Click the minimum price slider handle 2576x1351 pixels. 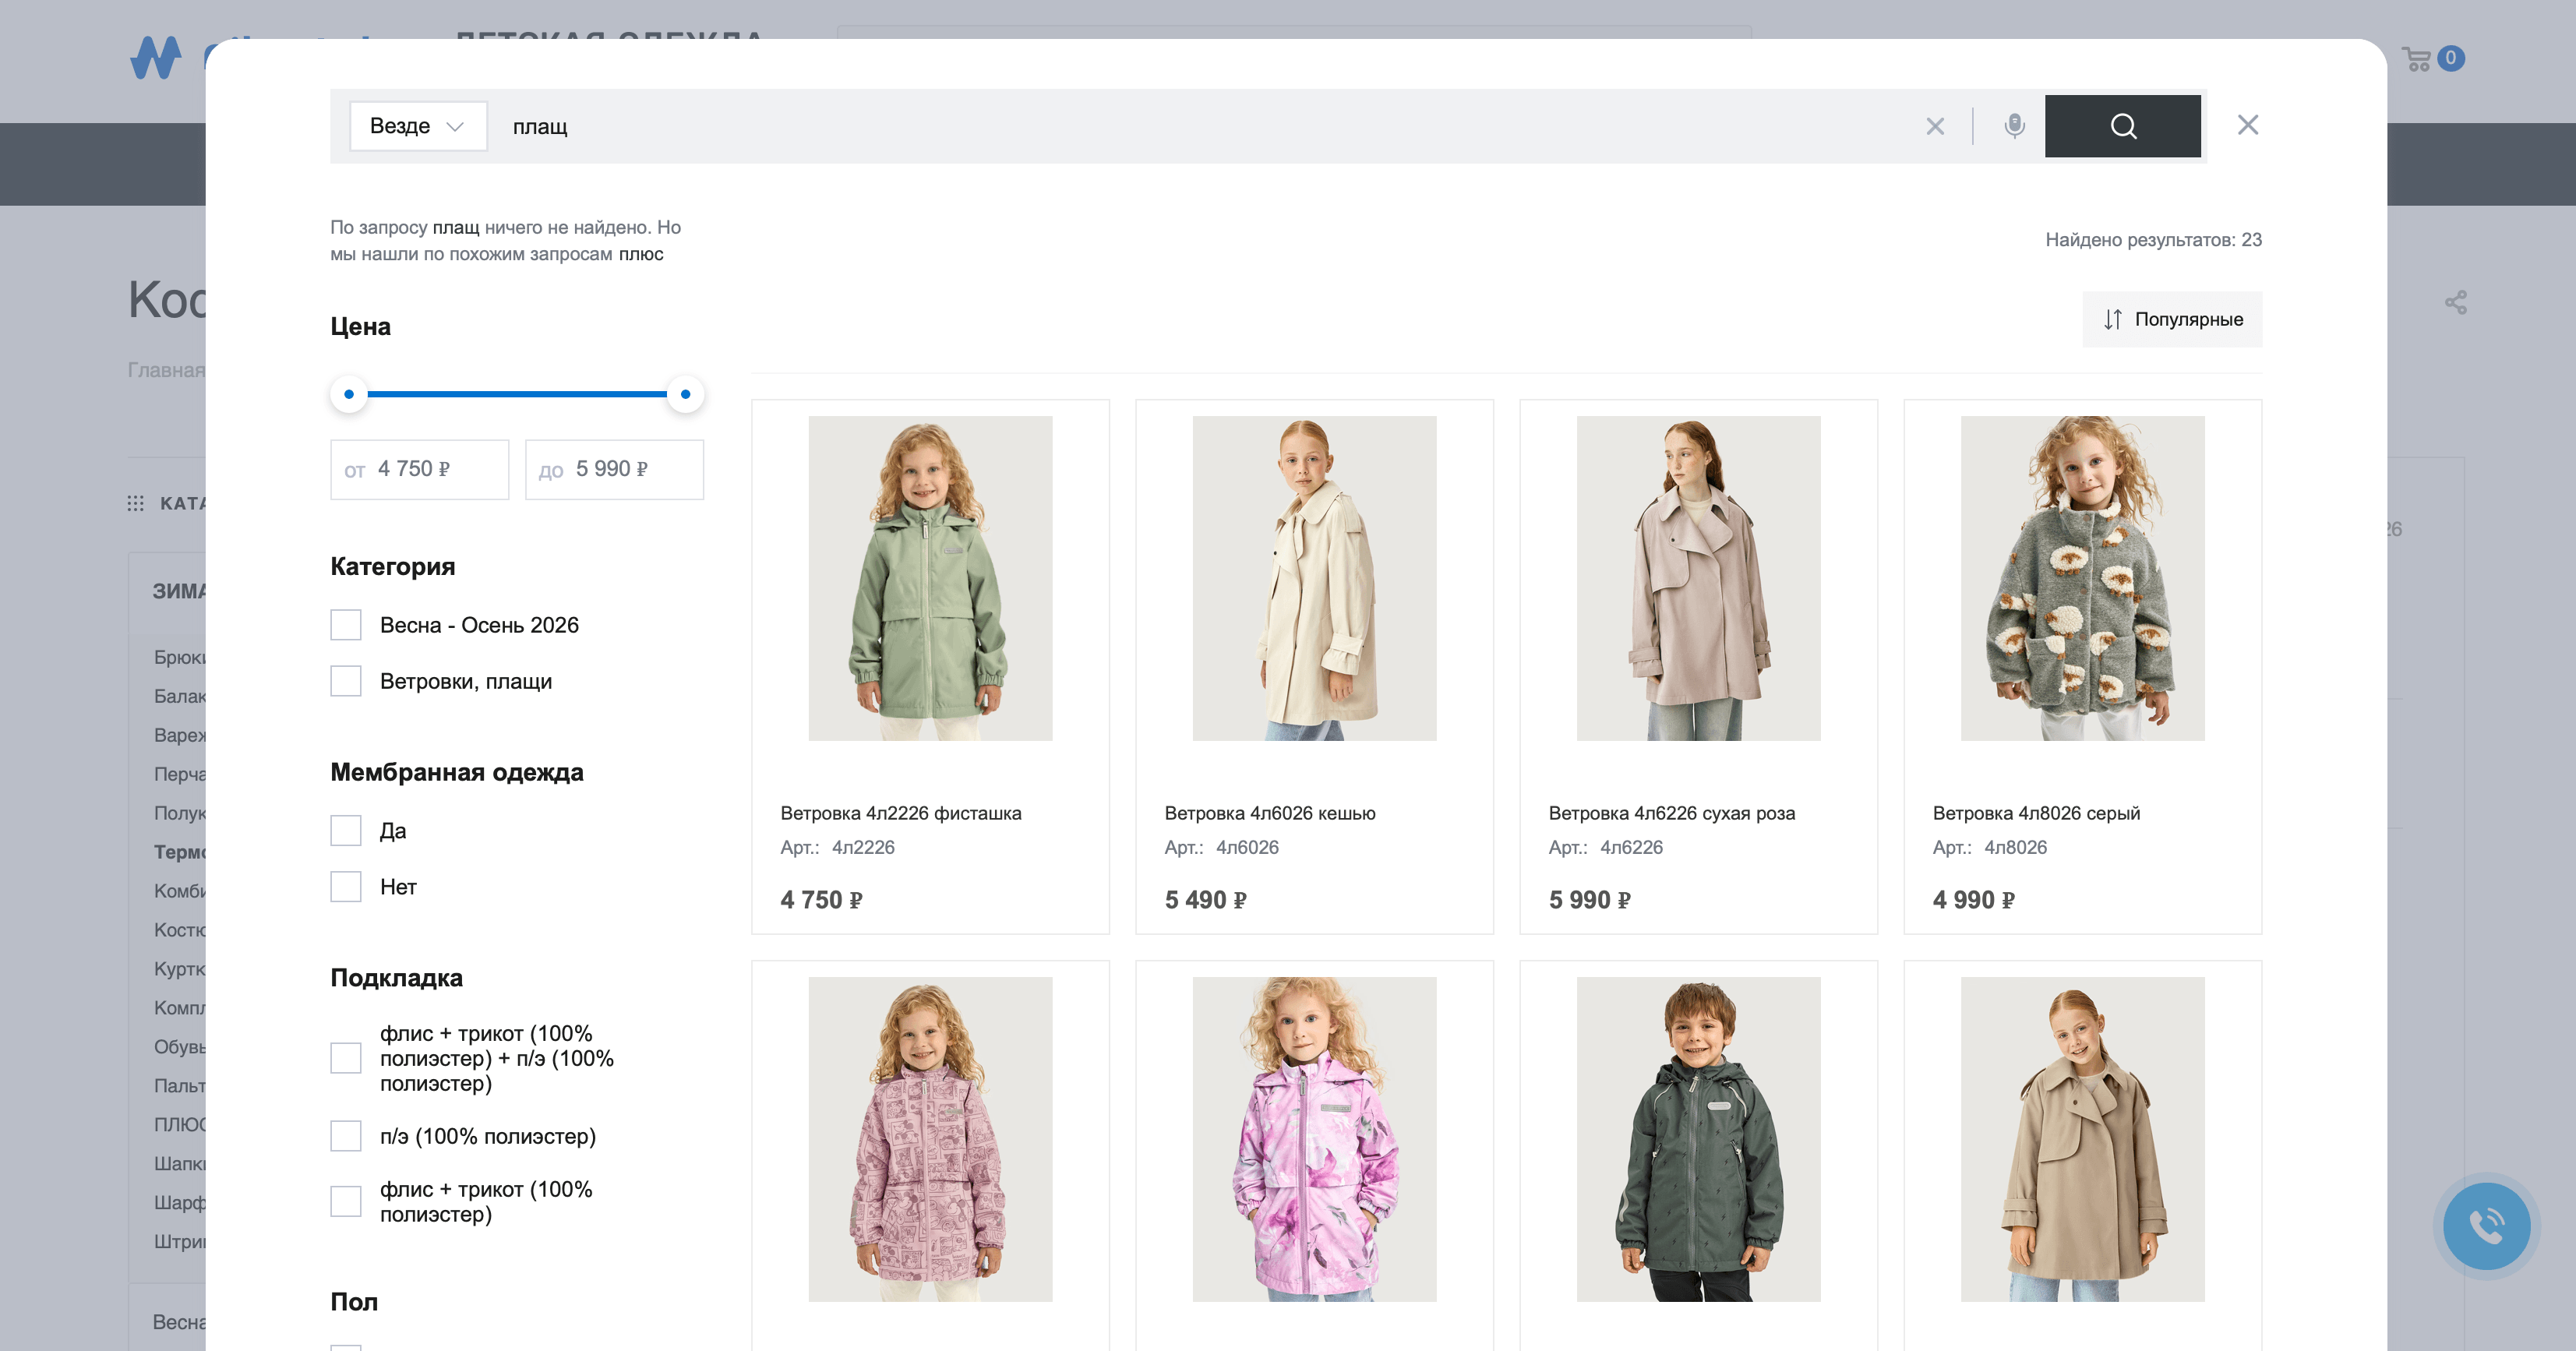[x=349, y=394]
